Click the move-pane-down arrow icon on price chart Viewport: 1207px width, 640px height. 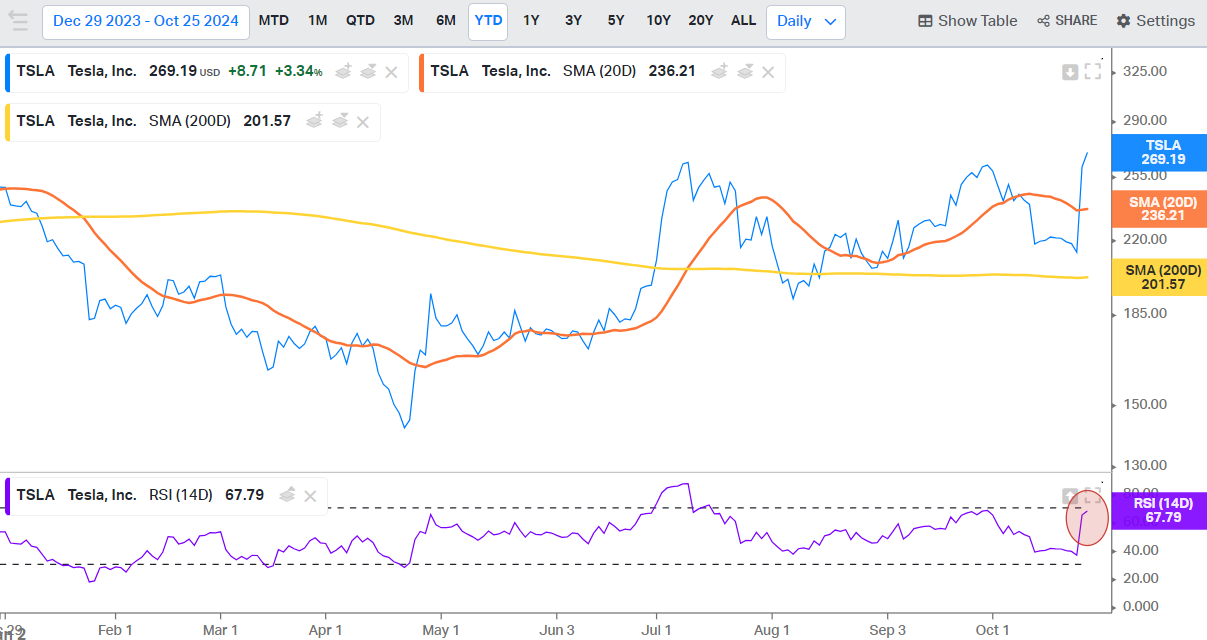[1070, 71]
